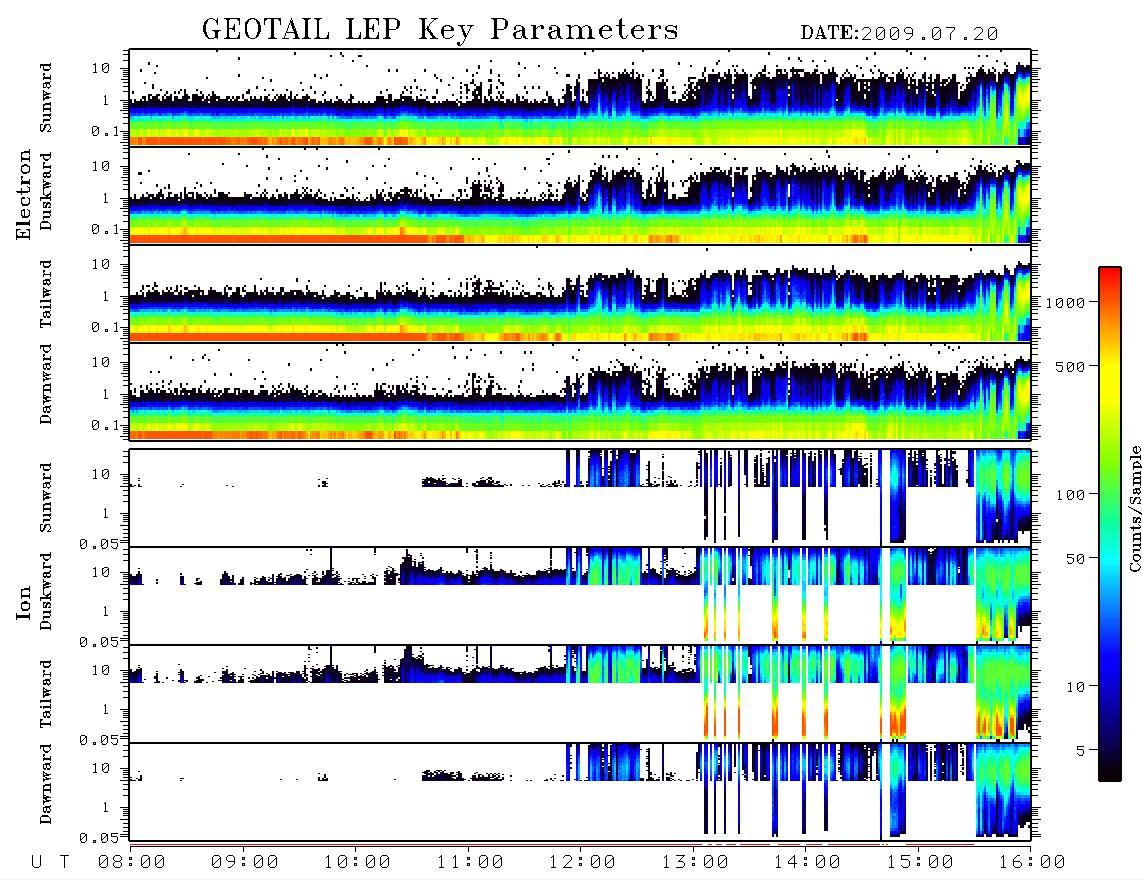1142x880 pixels.
Task: Click the 0.1 tick of Electron Sunward panel
Action: pos(105,132)
